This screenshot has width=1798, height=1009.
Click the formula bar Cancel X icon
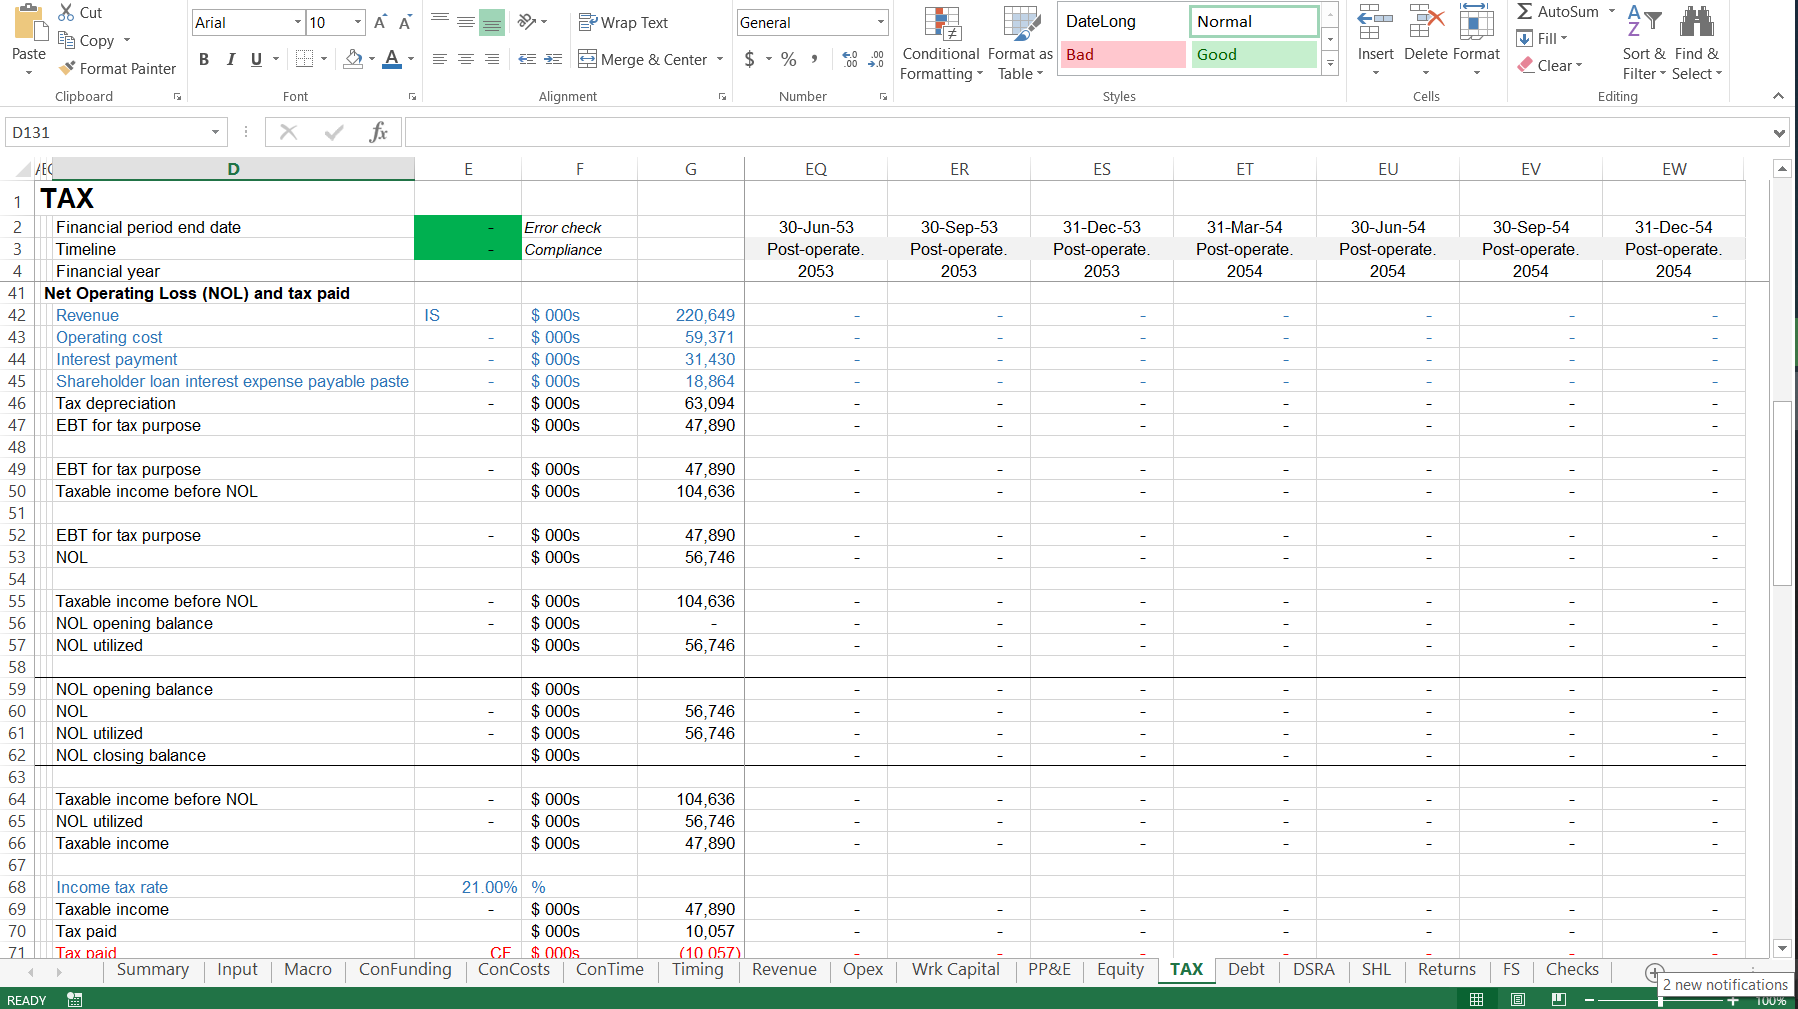288,132
